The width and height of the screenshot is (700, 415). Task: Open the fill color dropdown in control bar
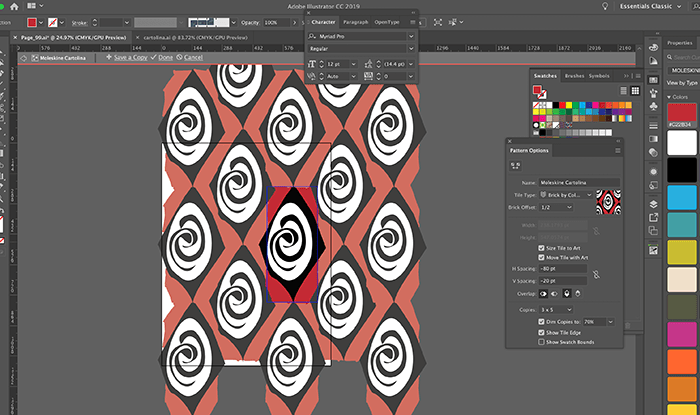41,22
